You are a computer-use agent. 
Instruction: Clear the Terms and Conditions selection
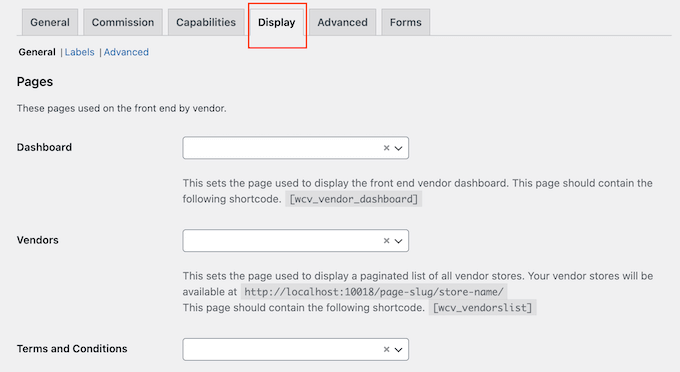coord(386,349)
